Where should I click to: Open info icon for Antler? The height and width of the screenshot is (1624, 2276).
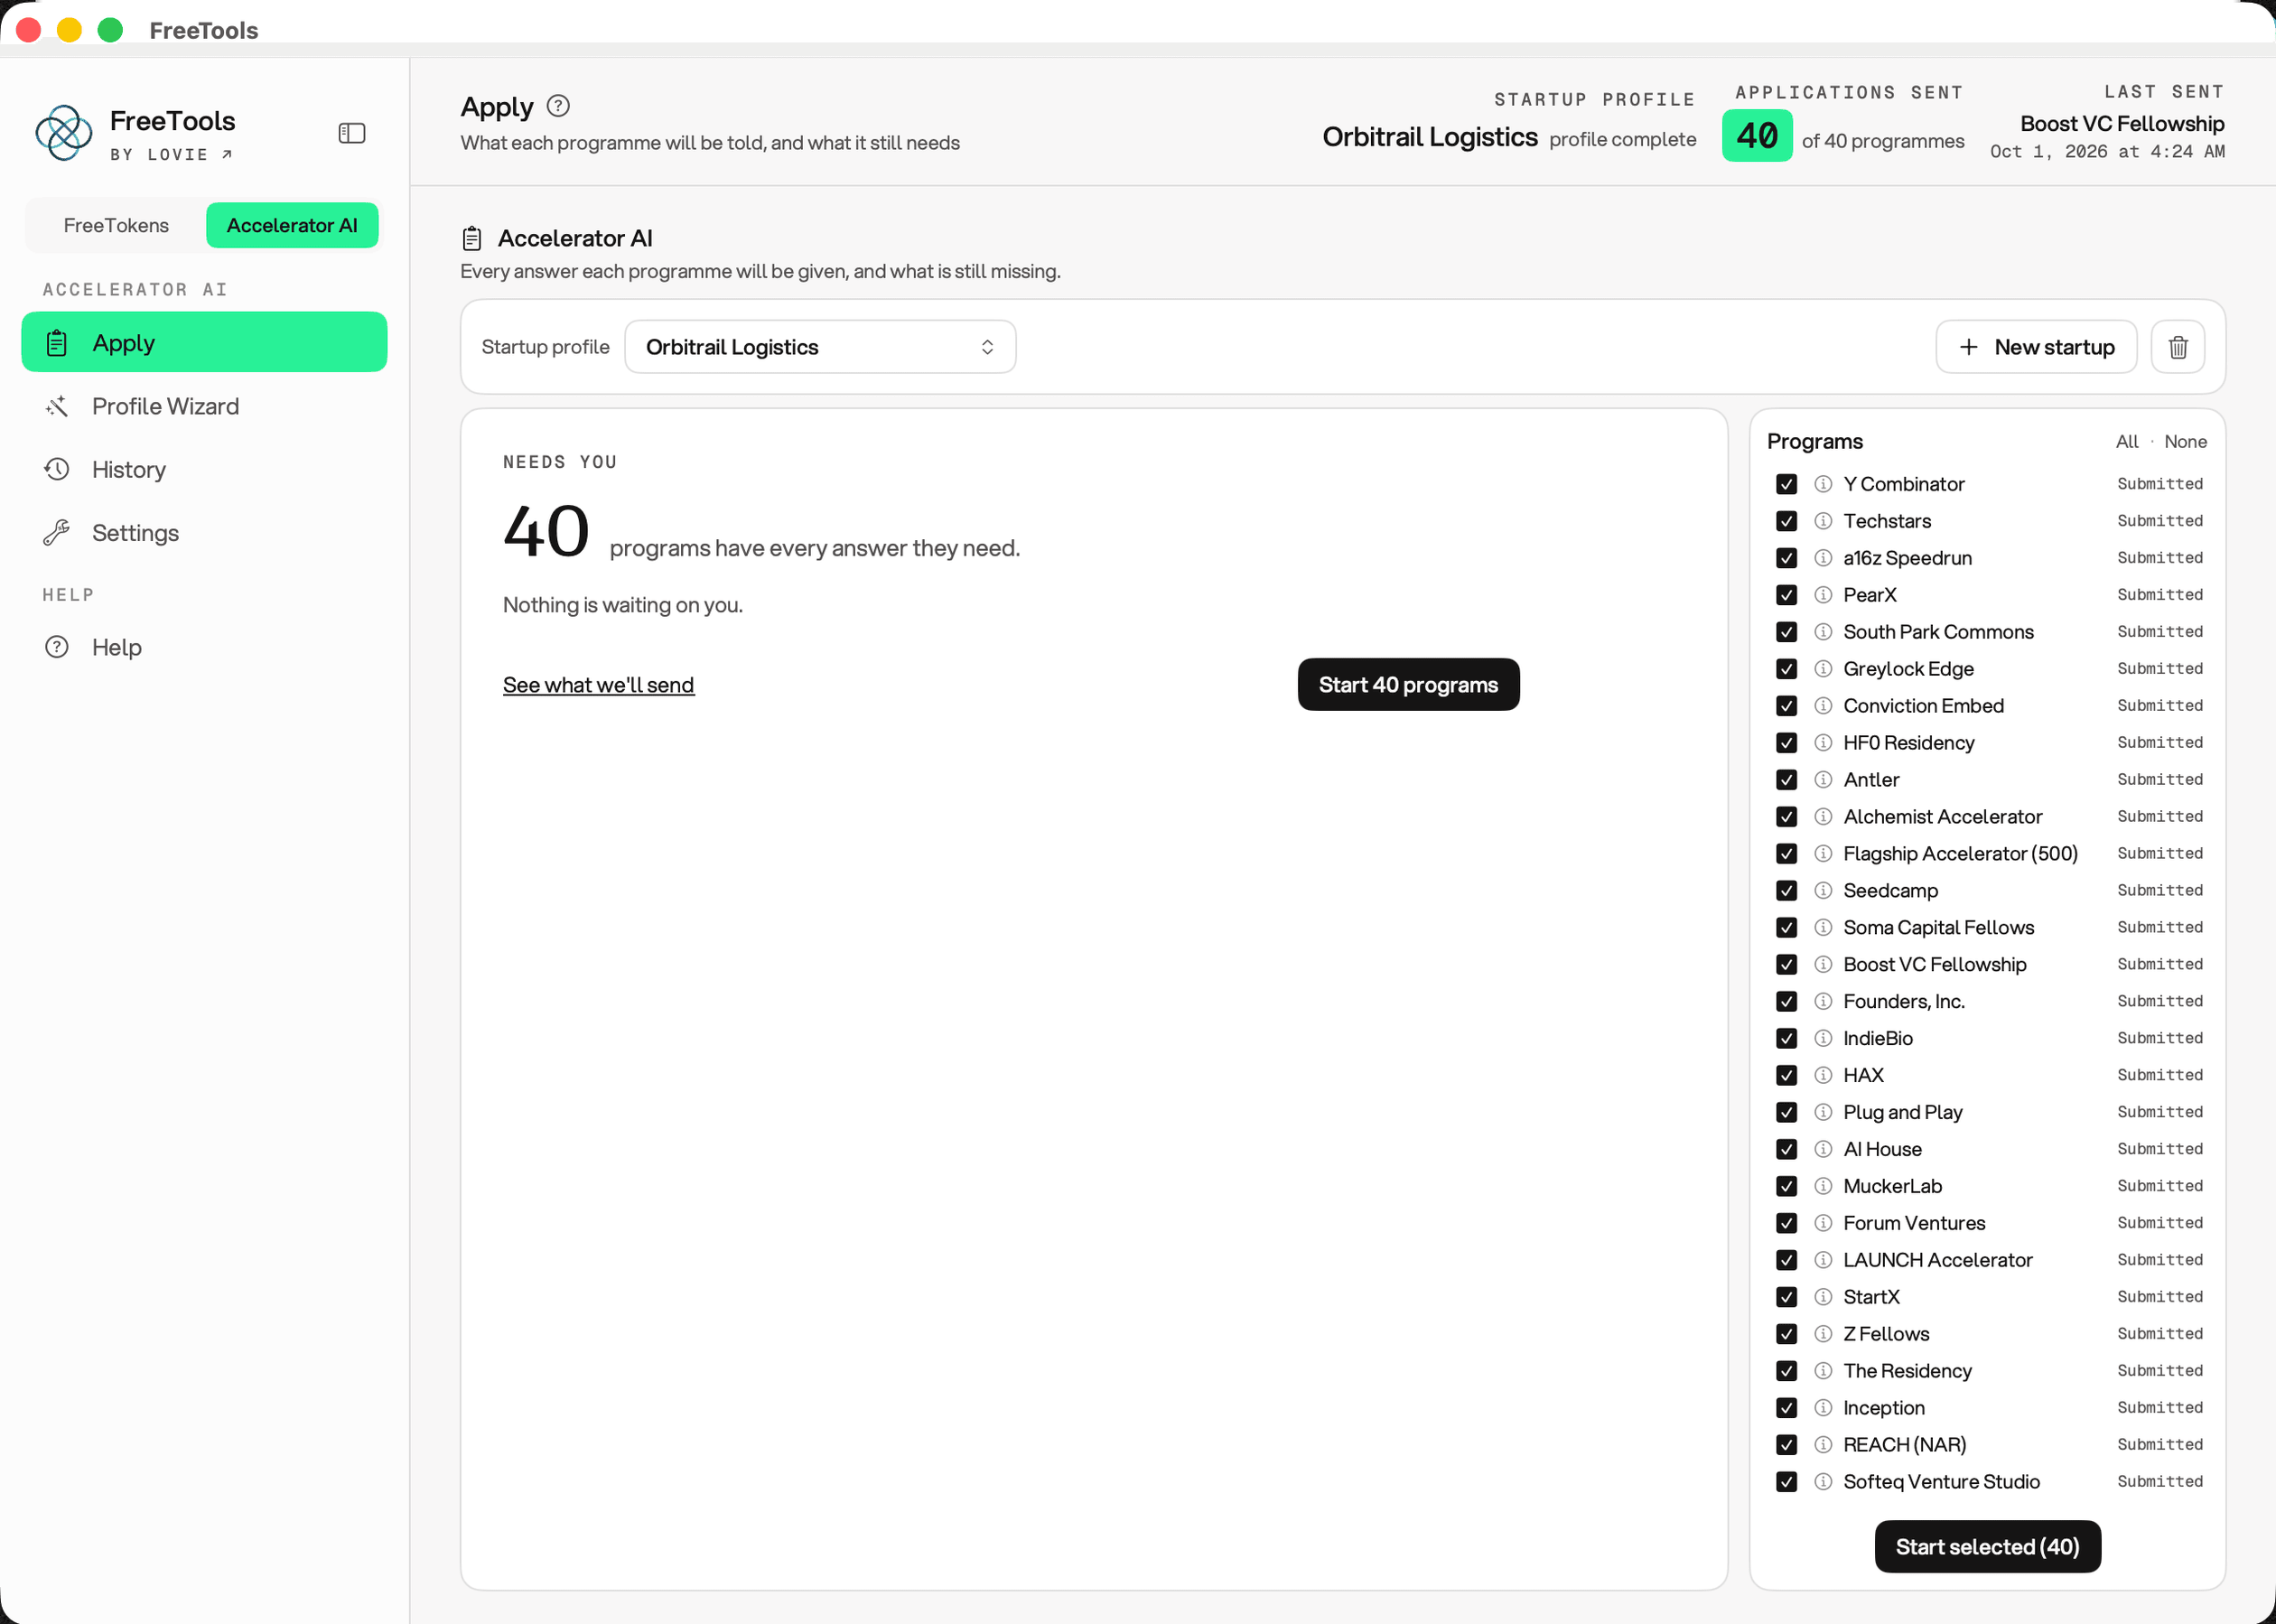tap(1823, 780)
